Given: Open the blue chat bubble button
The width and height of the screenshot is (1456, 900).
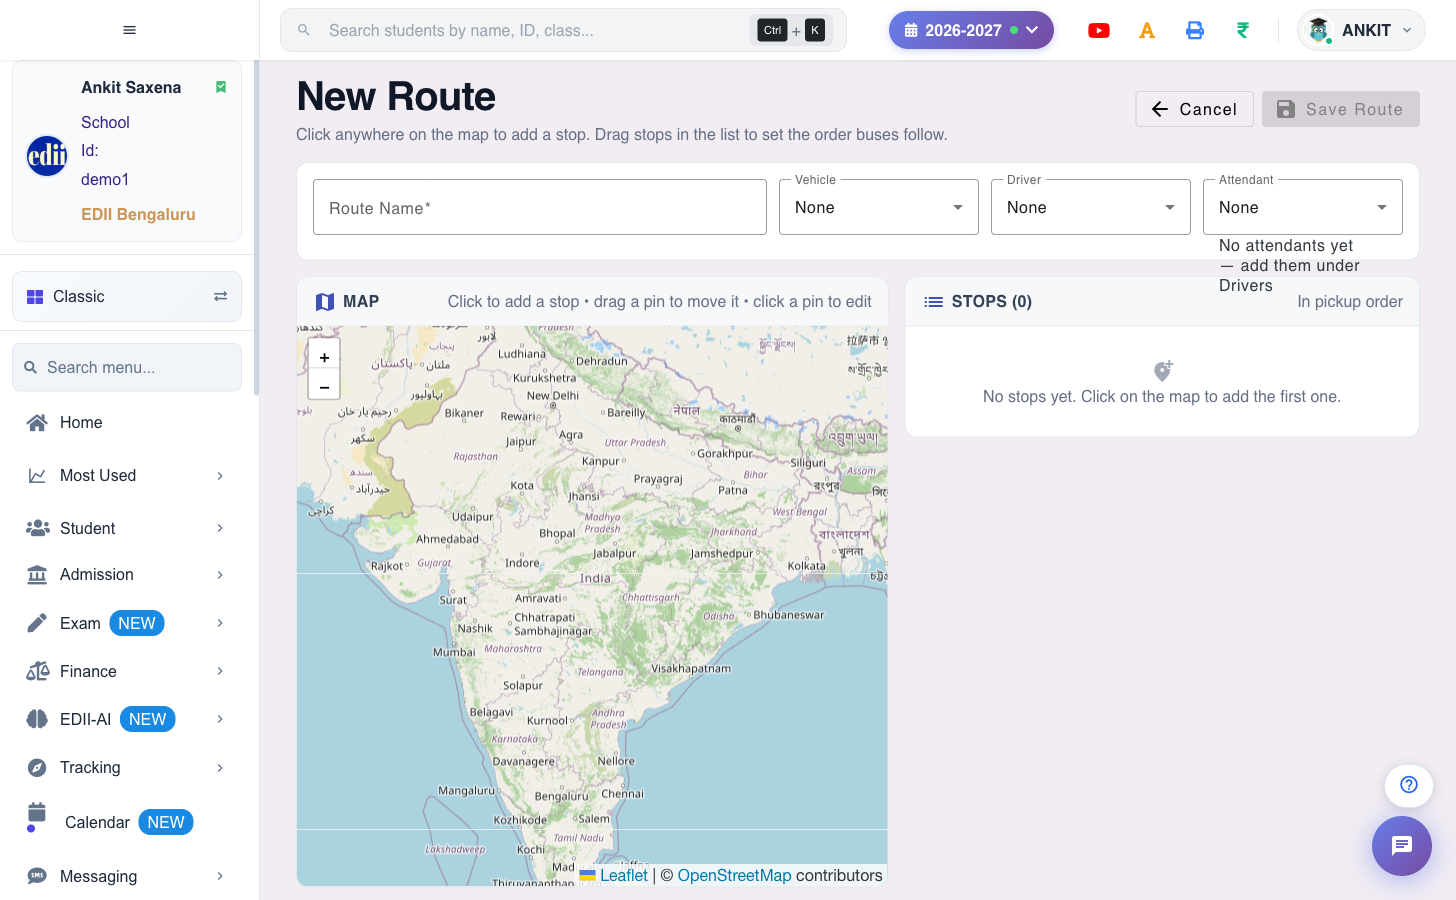Looking at the screenshot, I should click(x=1402, y=846).
